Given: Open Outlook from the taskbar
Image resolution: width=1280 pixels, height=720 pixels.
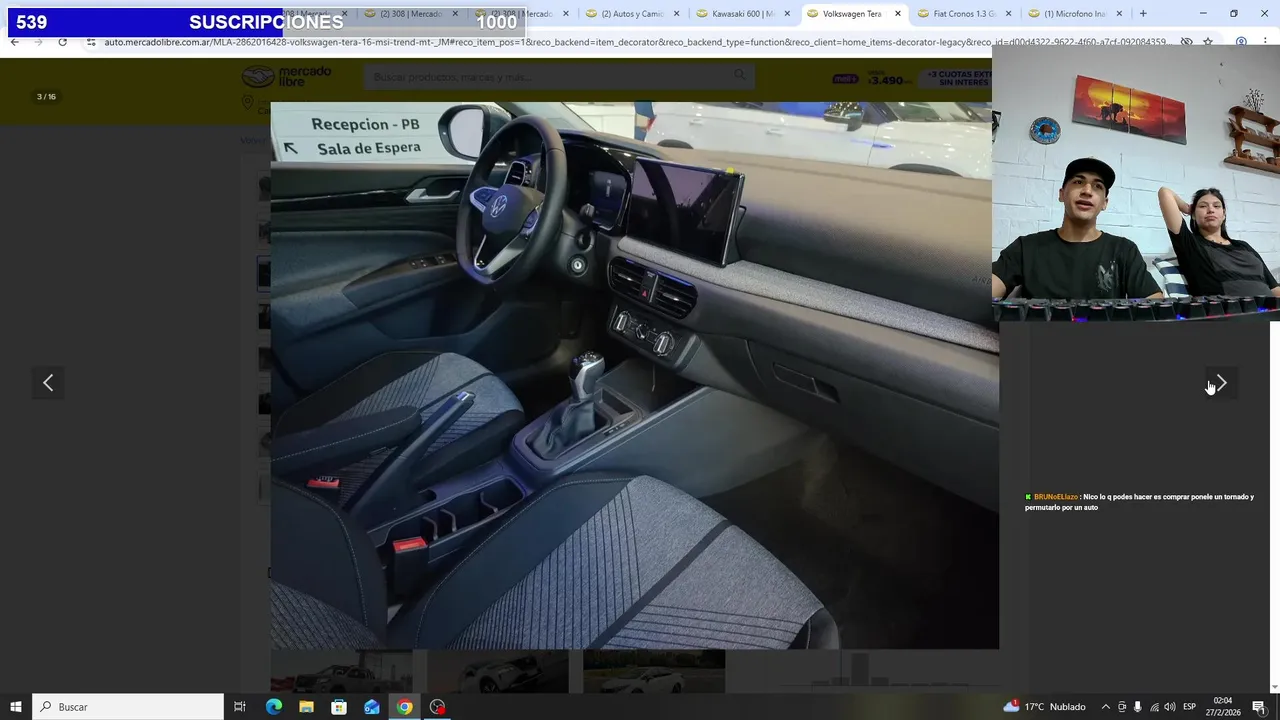Looking at the screenshot, I should (372, 707).
